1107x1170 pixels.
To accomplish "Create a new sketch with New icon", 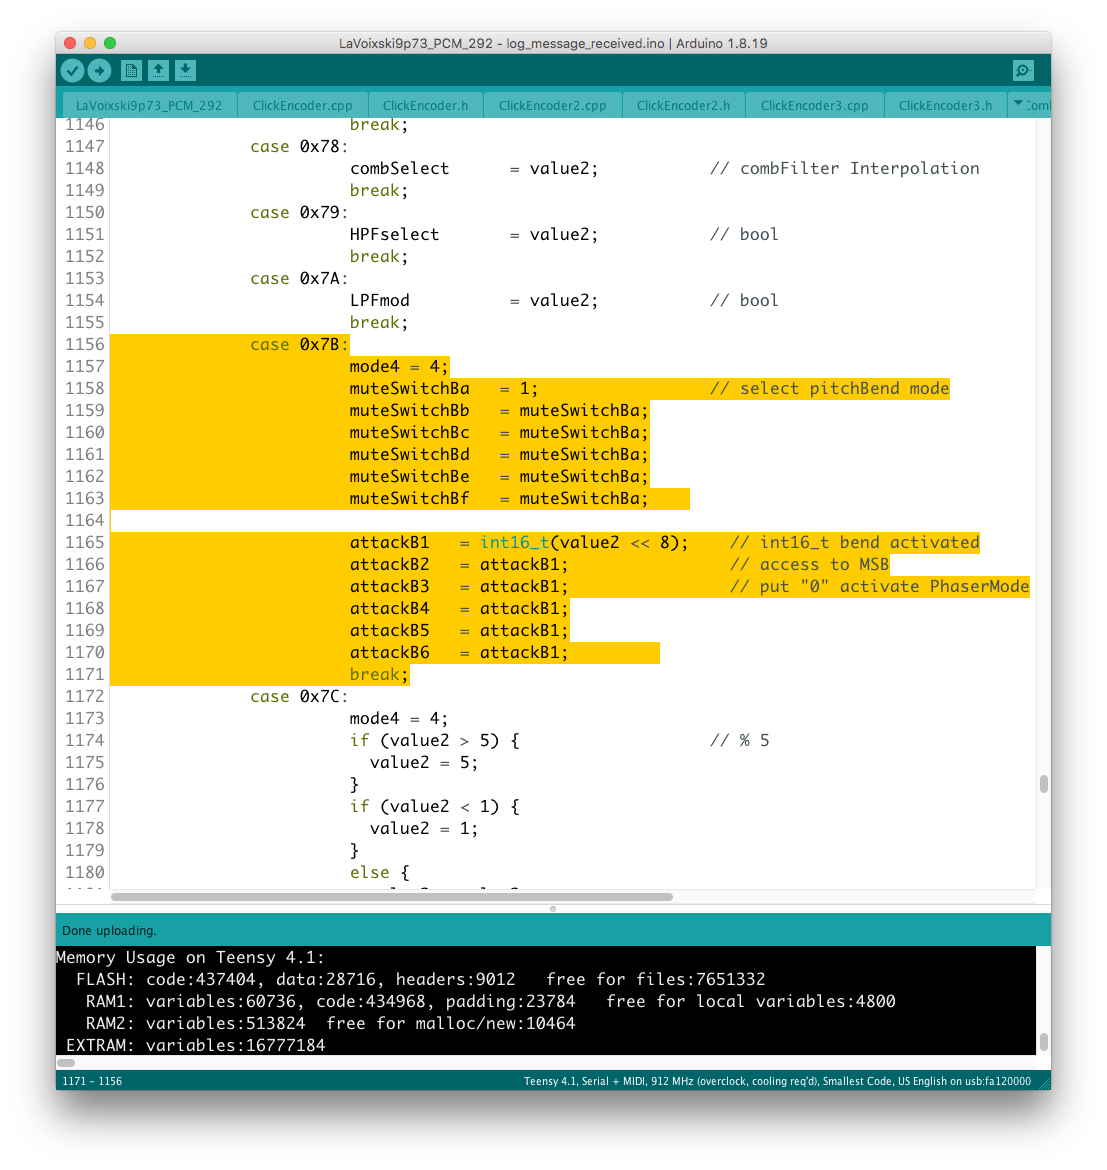I will click(131, 70).
